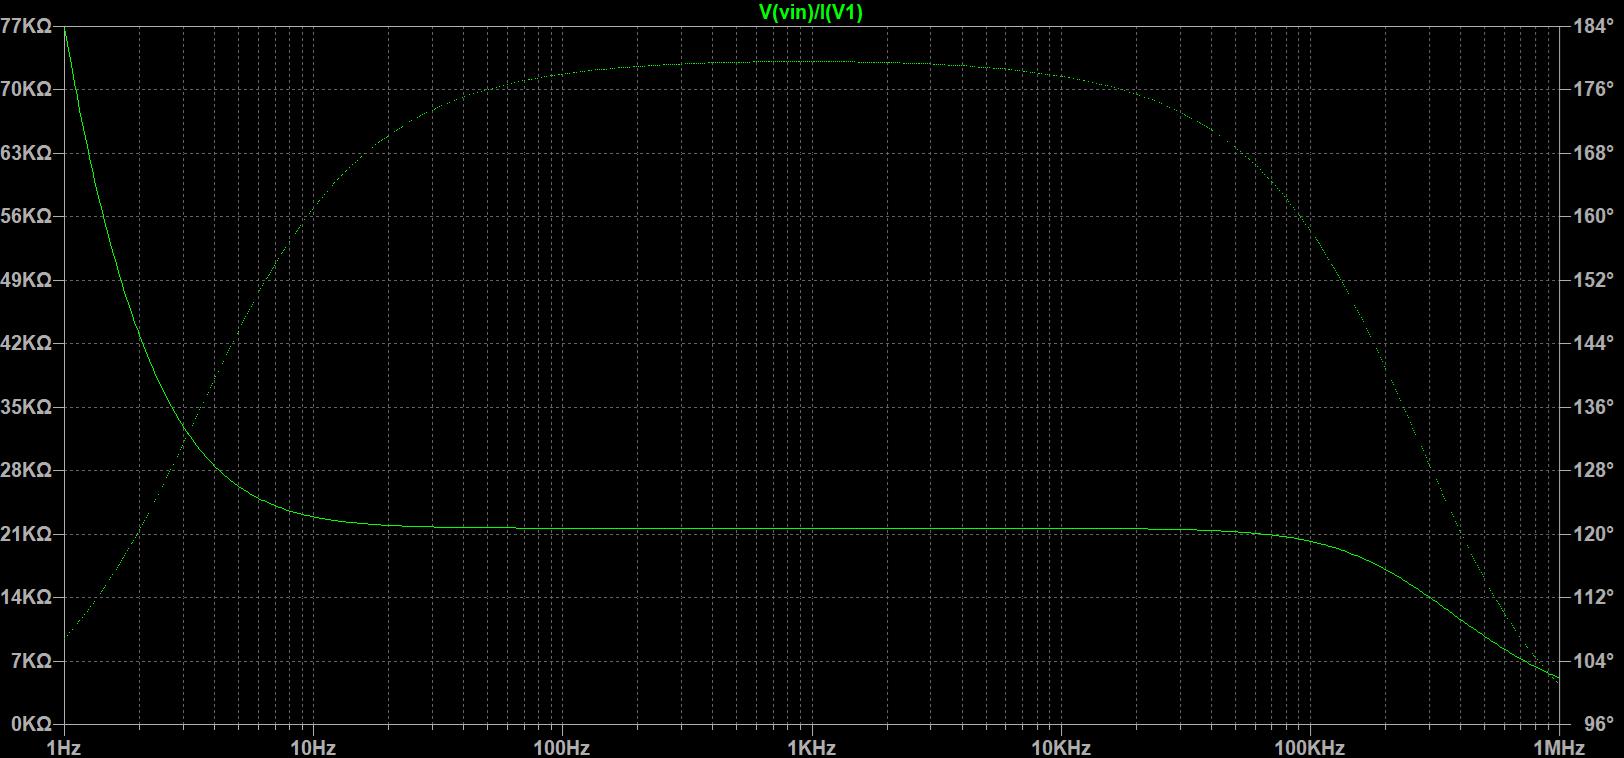1624x758 pixels.
Task: Click the 100Hz frequency axis label
Action: click(x=561, y=747)
